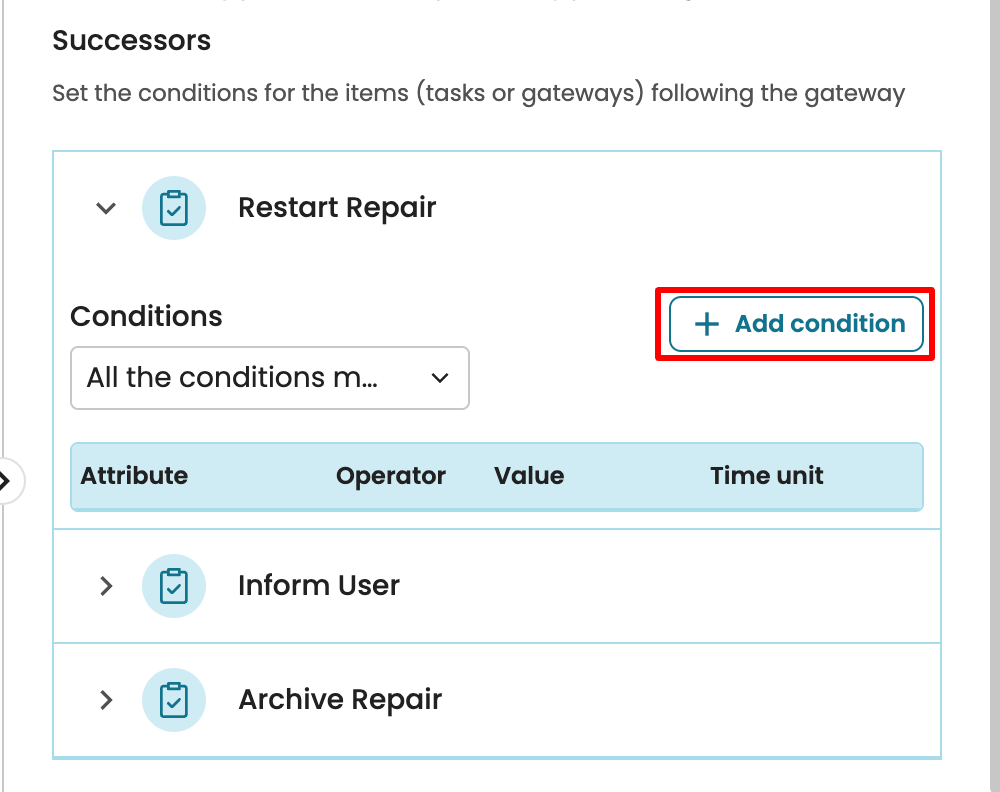1000x792 pixels.
Task: Click the Value column header
Action: pyautogui.click(x=529, y=476)
